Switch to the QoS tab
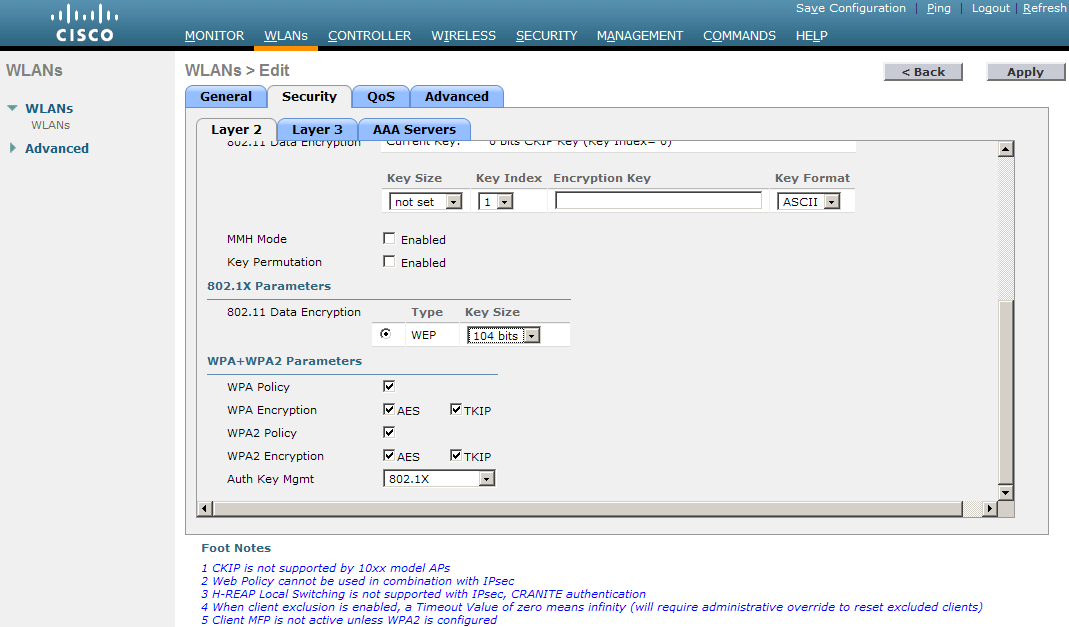 point(380,97)
